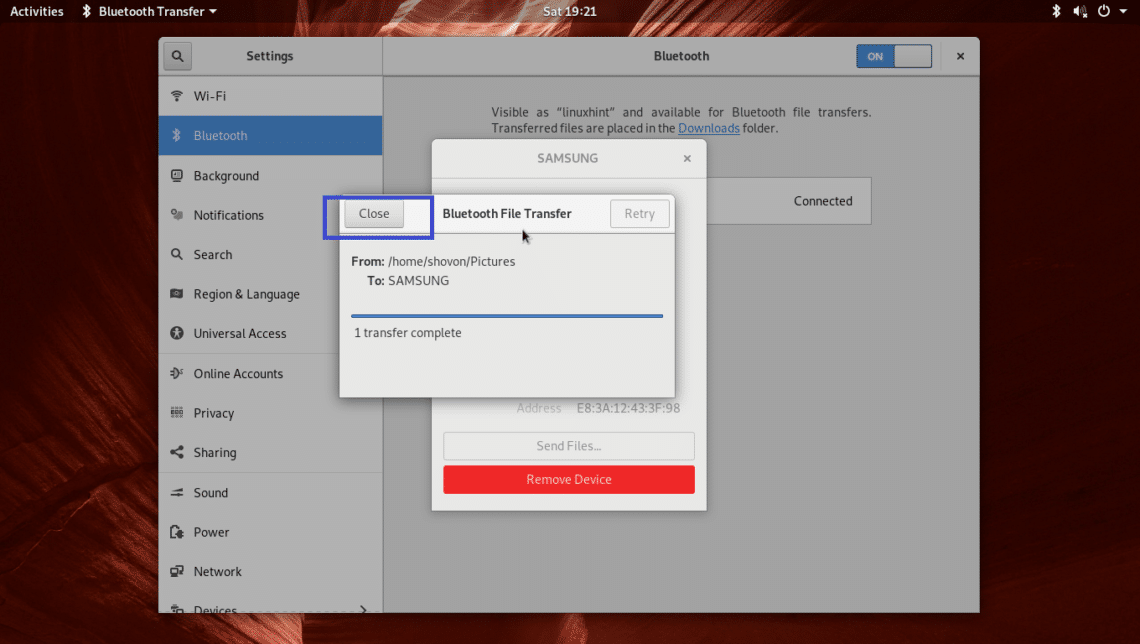This screenshot has height=644, width=1140.
Task: Click the Universal Access icon
Action: click(x=177, y=333)
